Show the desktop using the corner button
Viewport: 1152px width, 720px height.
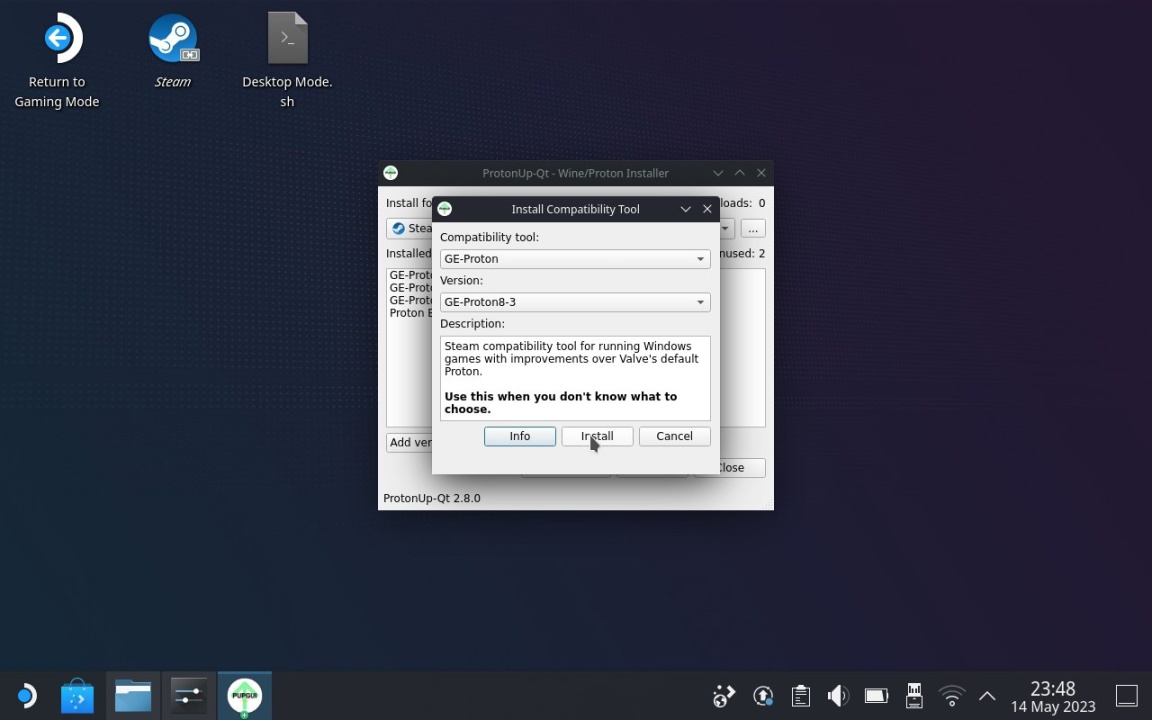[x=1126, y=695]
